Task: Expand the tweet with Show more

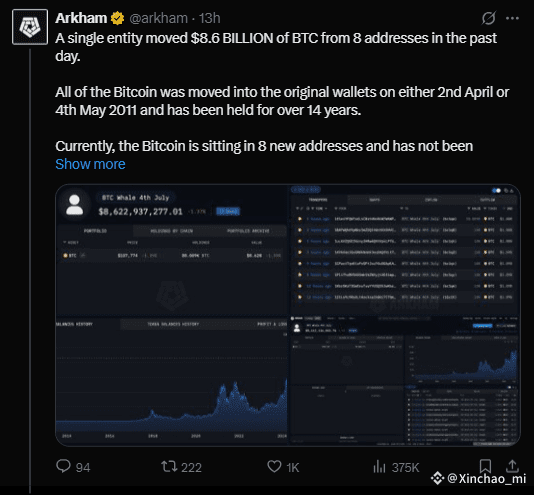Action: 90,164
